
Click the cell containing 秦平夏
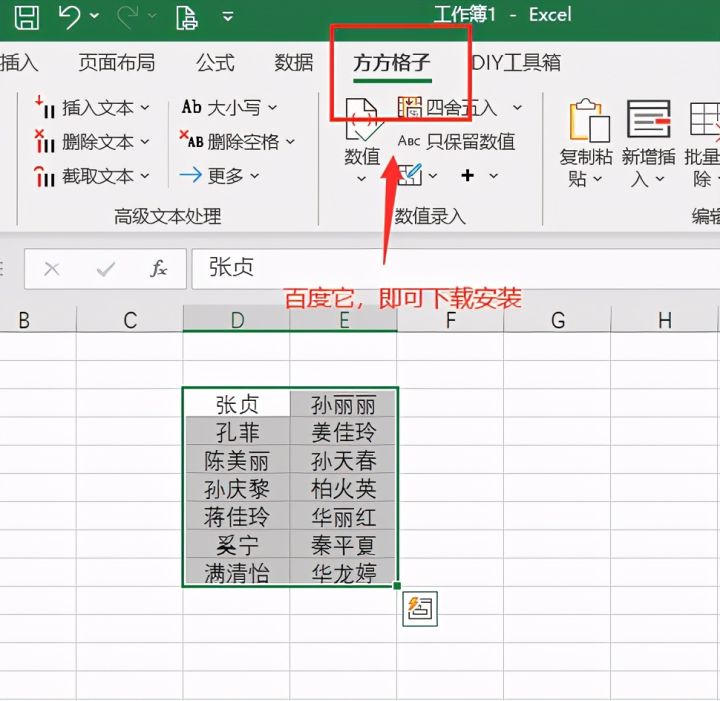[343, 544]
